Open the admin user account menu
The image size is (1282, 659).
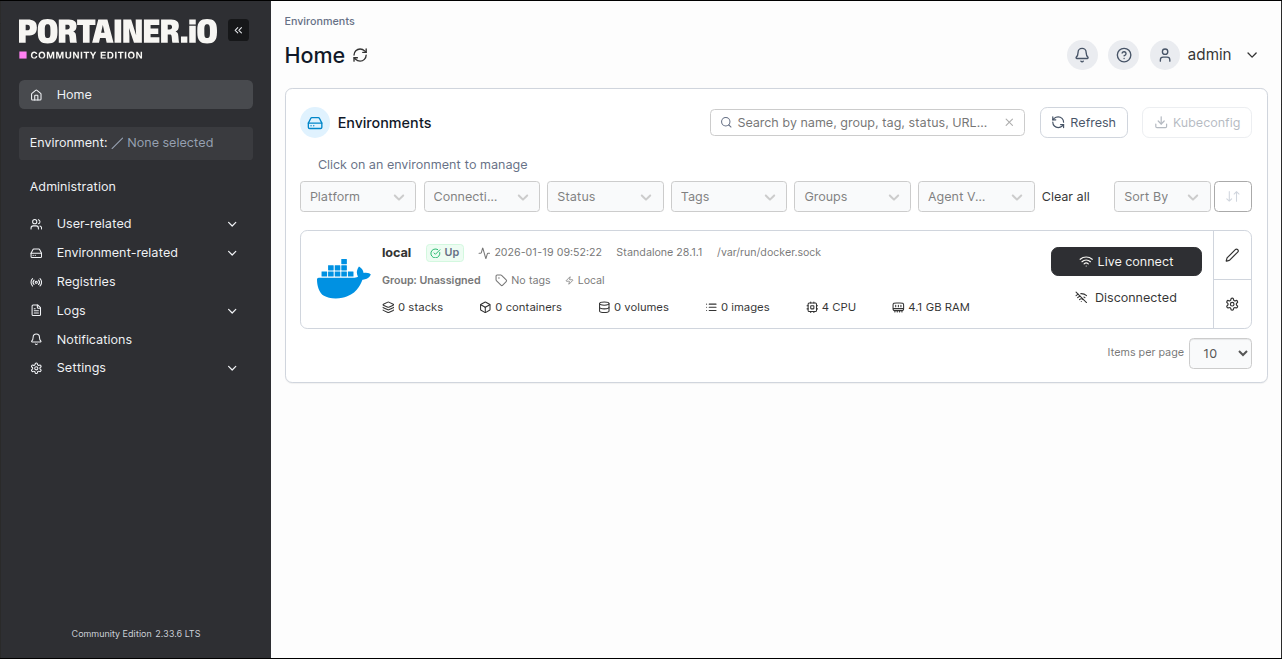tap(1208, 55)
